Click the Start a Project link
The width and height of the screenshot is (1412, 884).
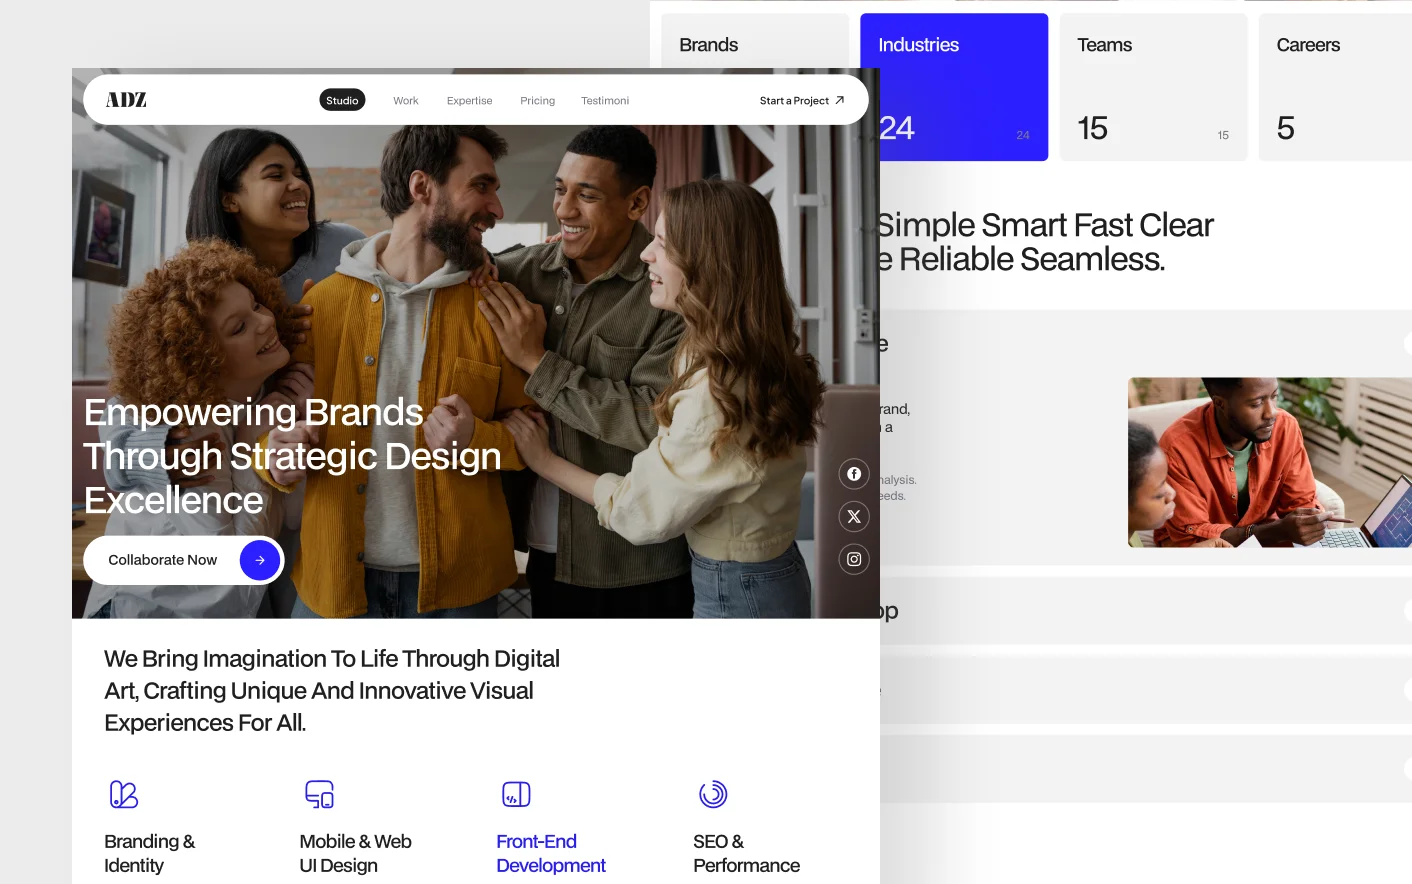pos(801,101)
